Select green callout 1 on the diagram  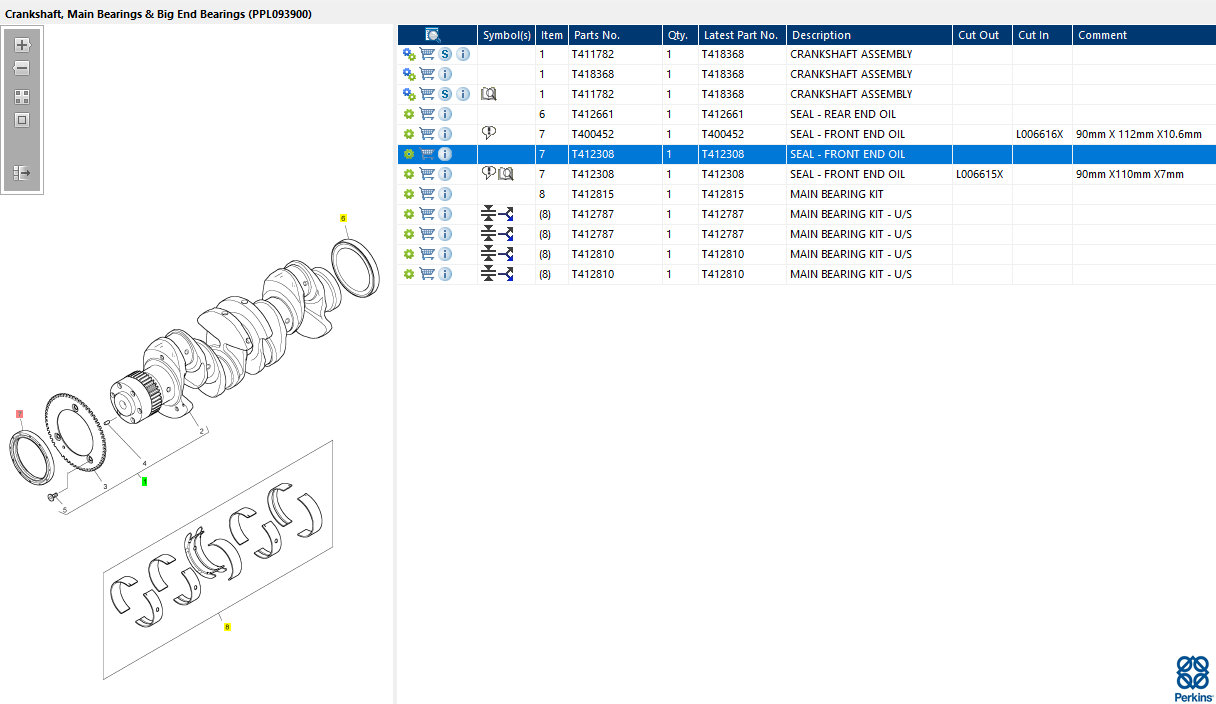145,481
